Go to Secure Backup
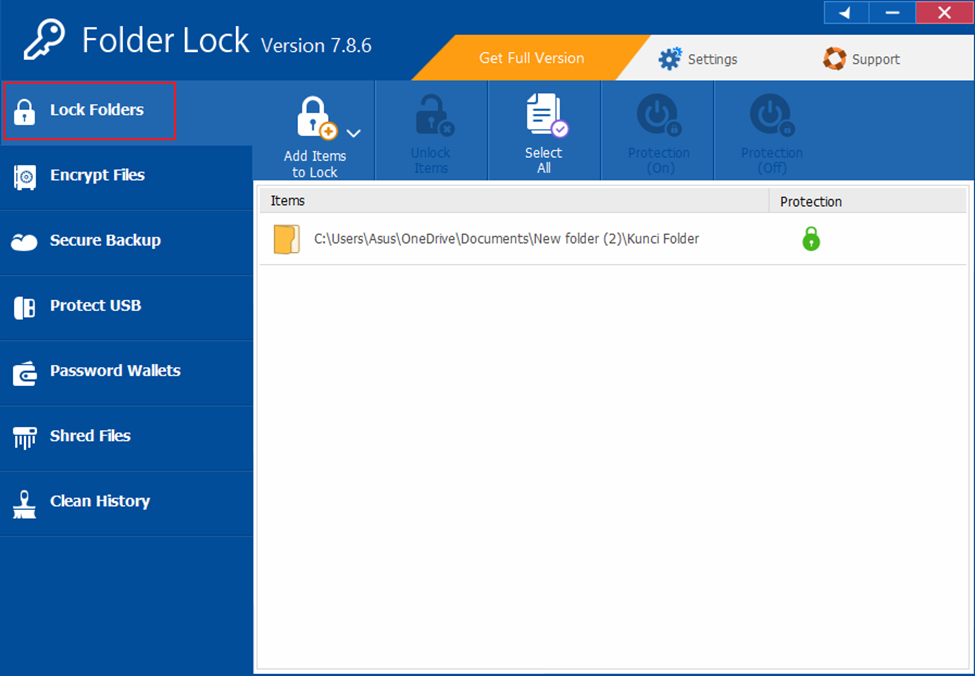Viewport: 975px width, 676px height. click(x=126, y=241)
